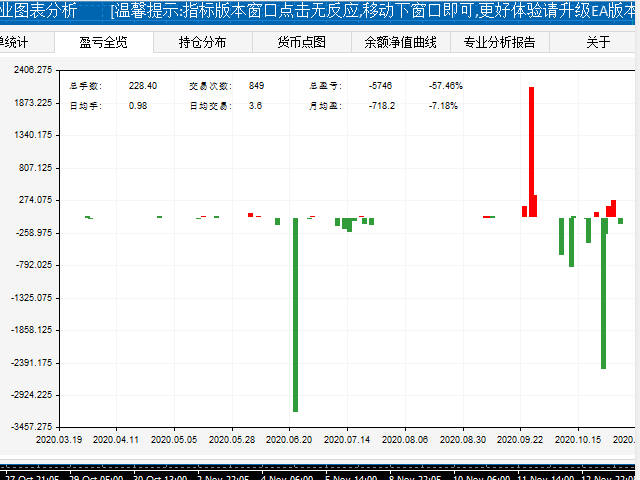Screen dimensions: 640x480
Task: Click the long green loss bar reaching -2391
Action: [x=603, y=293]
